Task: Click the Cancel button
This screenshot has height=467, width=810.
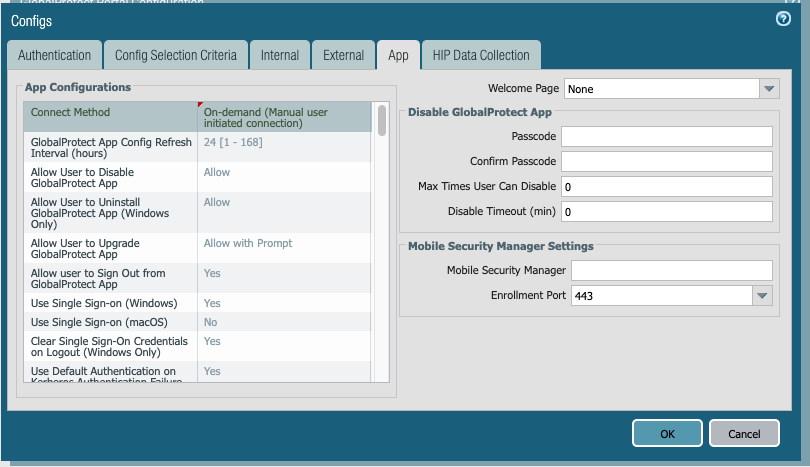Action: pos(743,433)
